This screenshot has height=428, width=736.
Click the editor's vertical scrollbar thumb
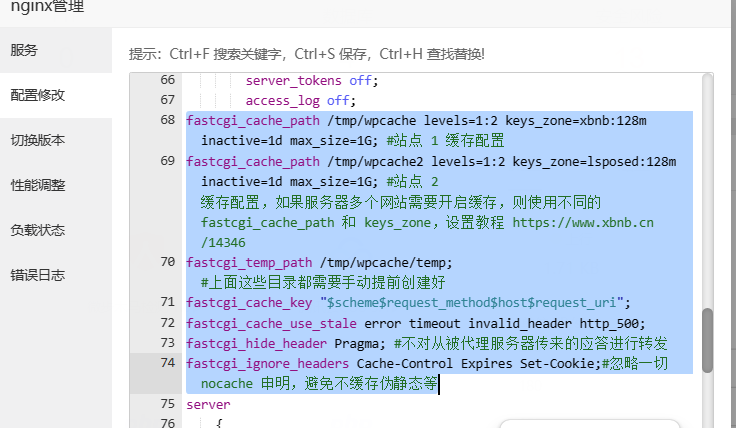click(707, 340)
